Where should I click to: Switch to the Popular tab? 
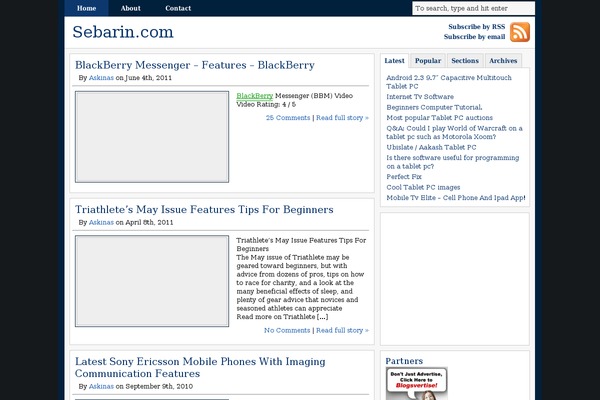(x=428, y=60)
